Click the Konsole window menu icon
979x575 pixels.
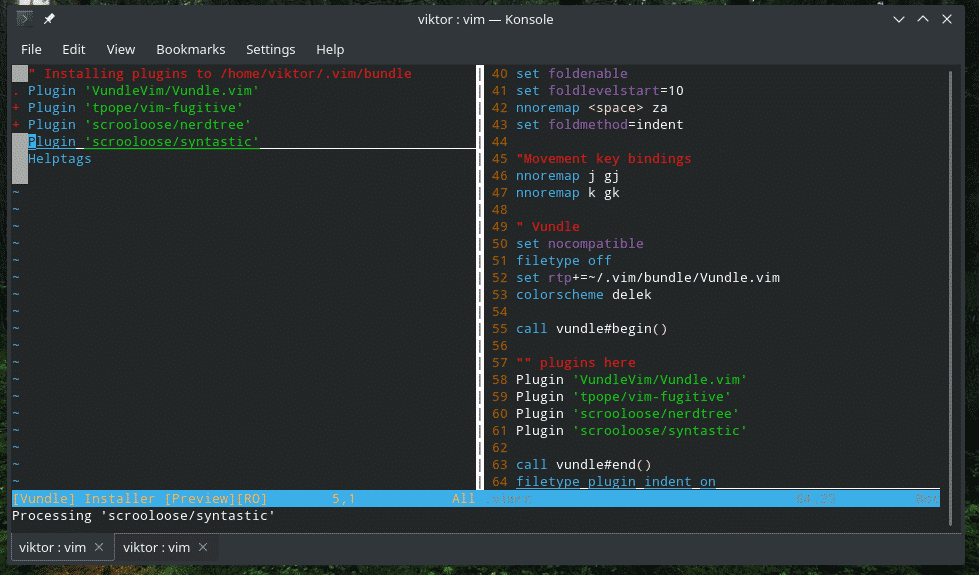pyautogui.click(x=25, y=19)
